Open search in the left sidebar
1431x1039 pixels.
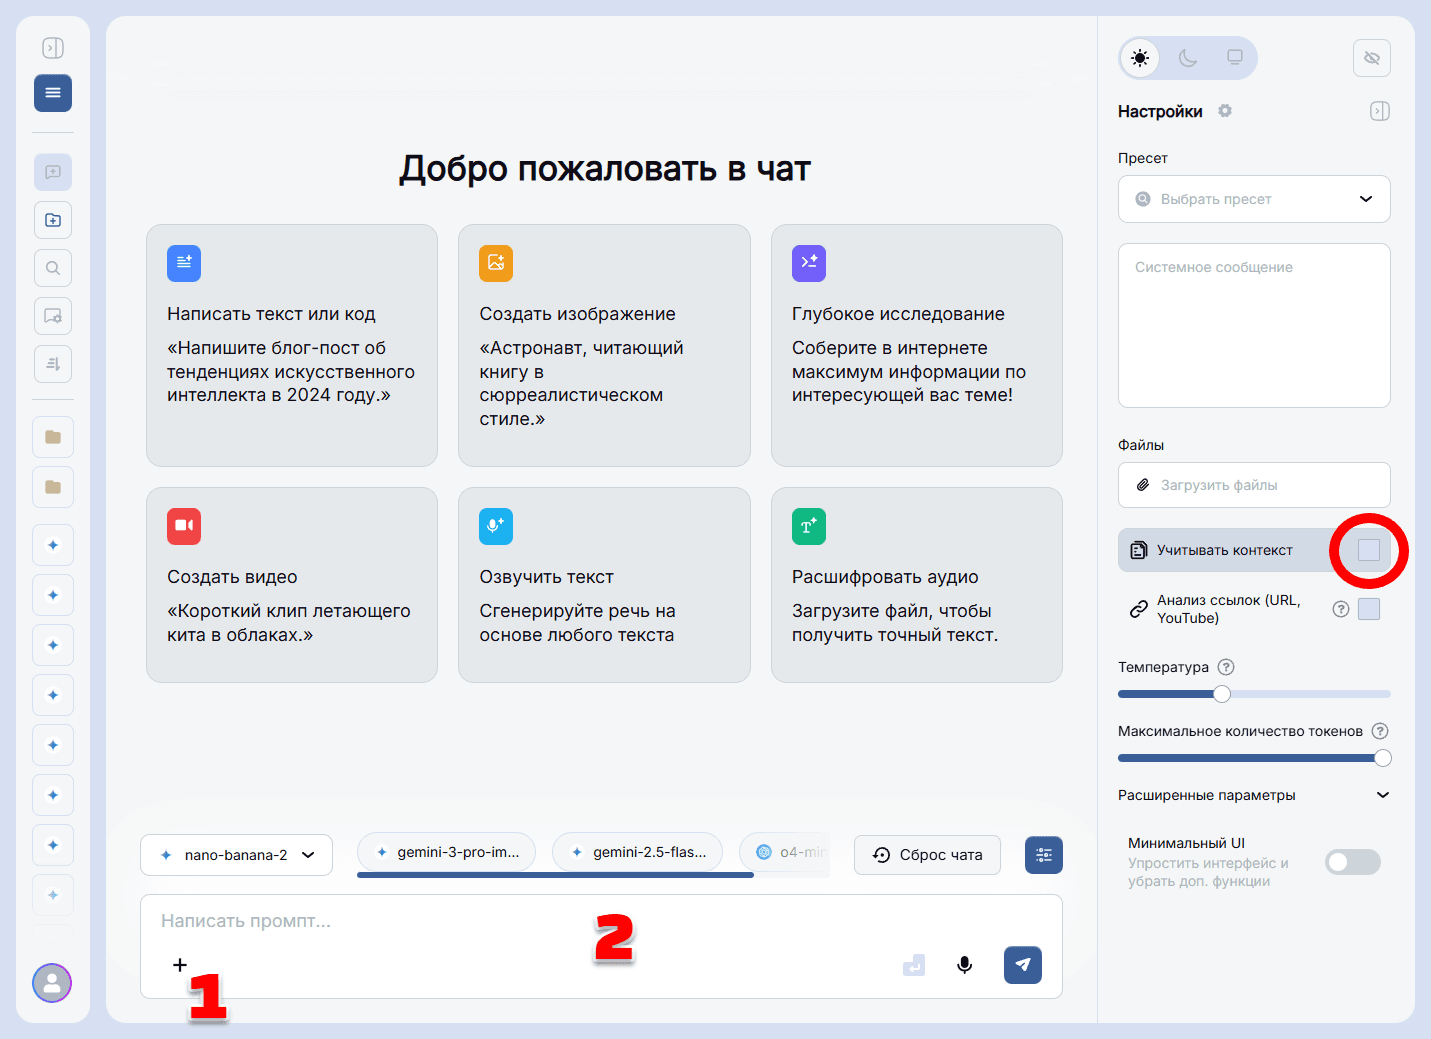[52, 268]
